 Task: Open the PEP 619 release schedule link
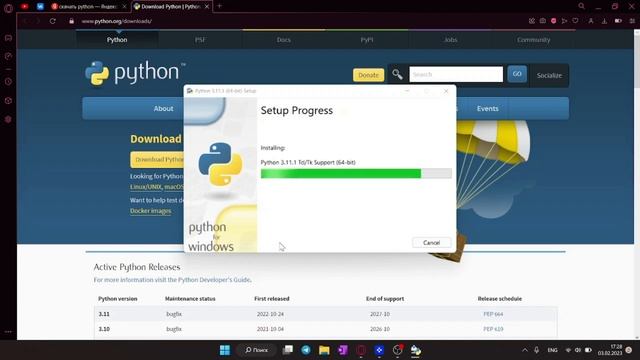point(493,329)
